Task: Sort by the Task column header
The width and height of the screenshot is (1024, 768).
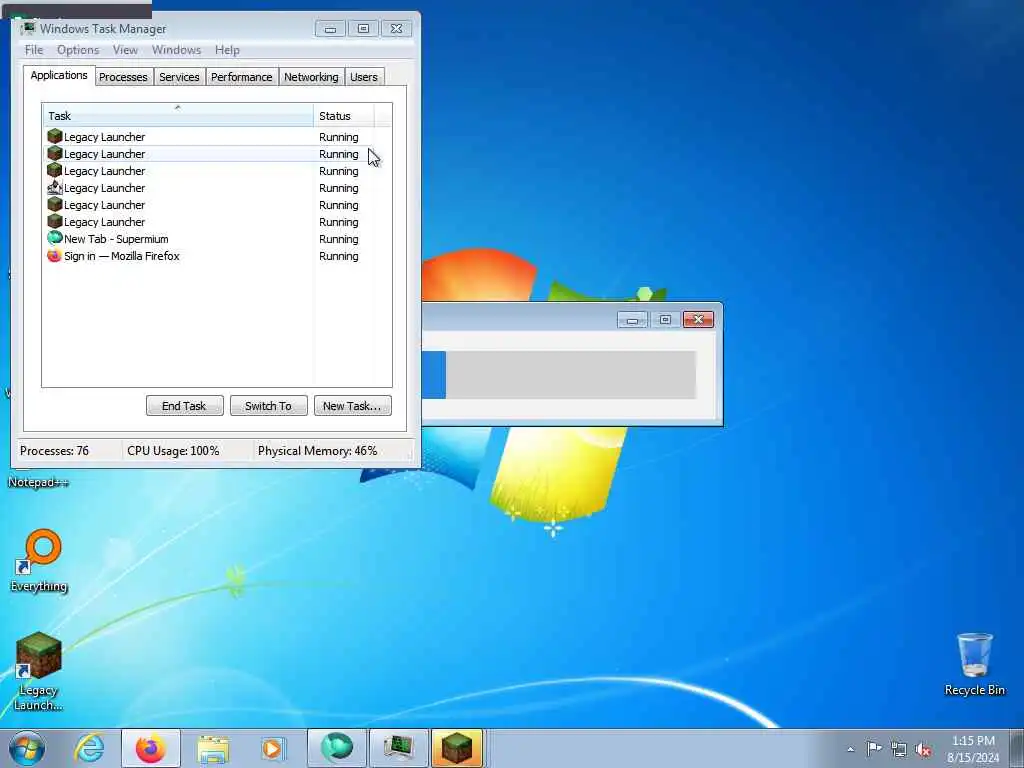Action: click(178, 116)
